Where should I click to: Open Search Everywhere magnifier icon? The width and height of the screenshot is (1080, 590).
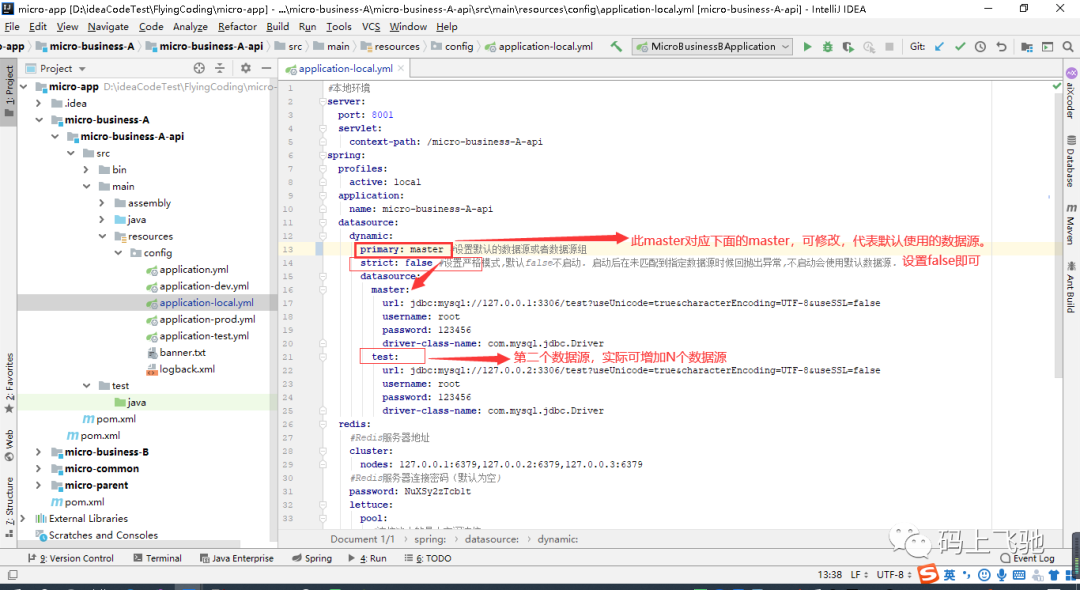coord(1068,47)
